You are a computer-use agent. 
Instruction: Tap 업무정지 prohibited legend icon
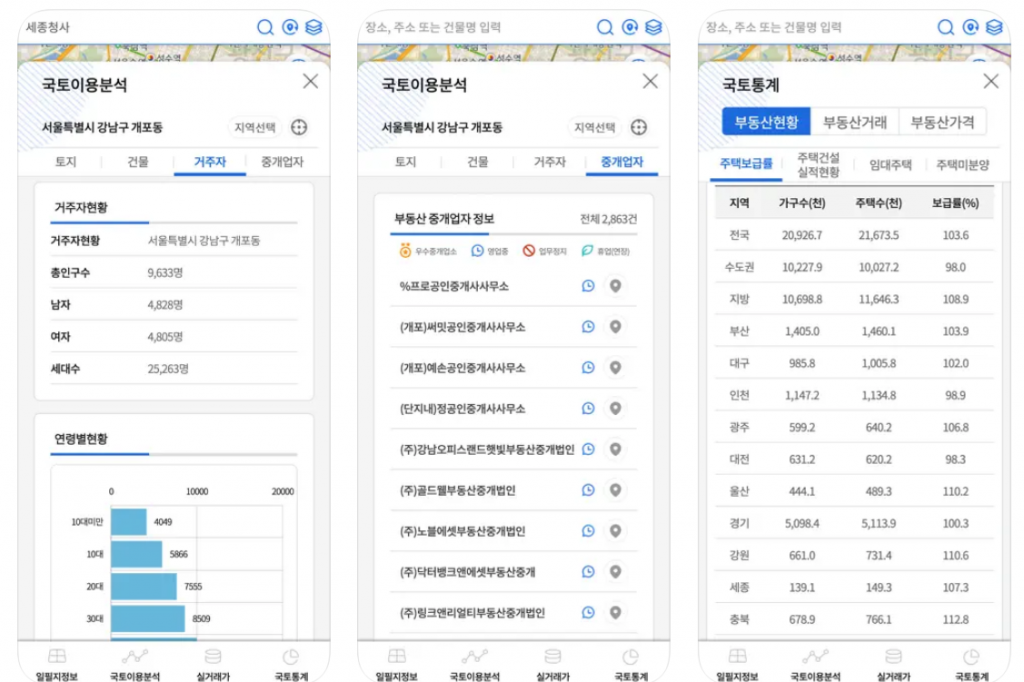529,251
